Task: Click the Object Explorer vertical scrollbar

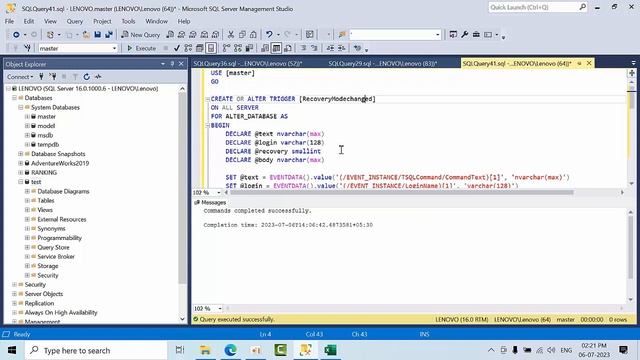Action: [x=182, y=188]
